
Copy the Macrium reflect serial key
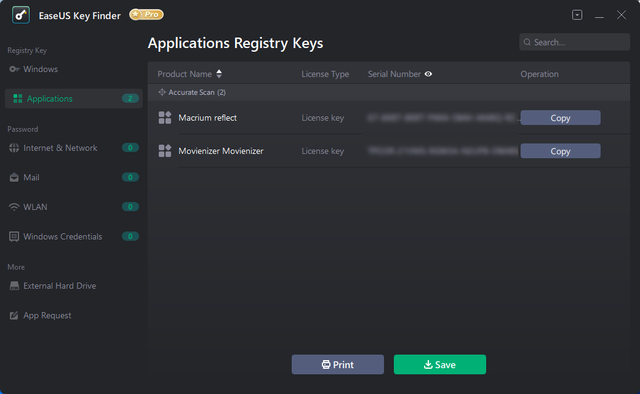tap(560, 118)
